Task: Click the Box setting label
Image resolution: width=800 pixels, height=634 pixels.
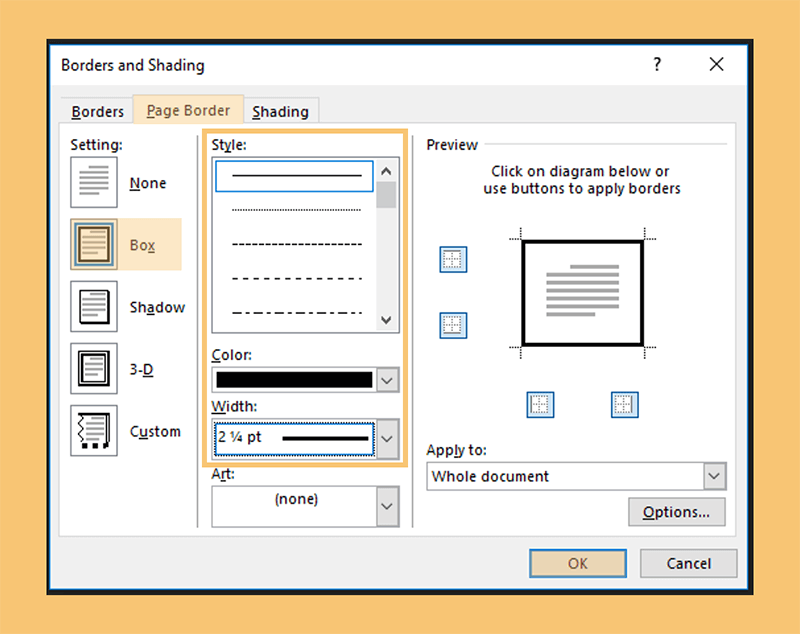Action: [142, 245]
